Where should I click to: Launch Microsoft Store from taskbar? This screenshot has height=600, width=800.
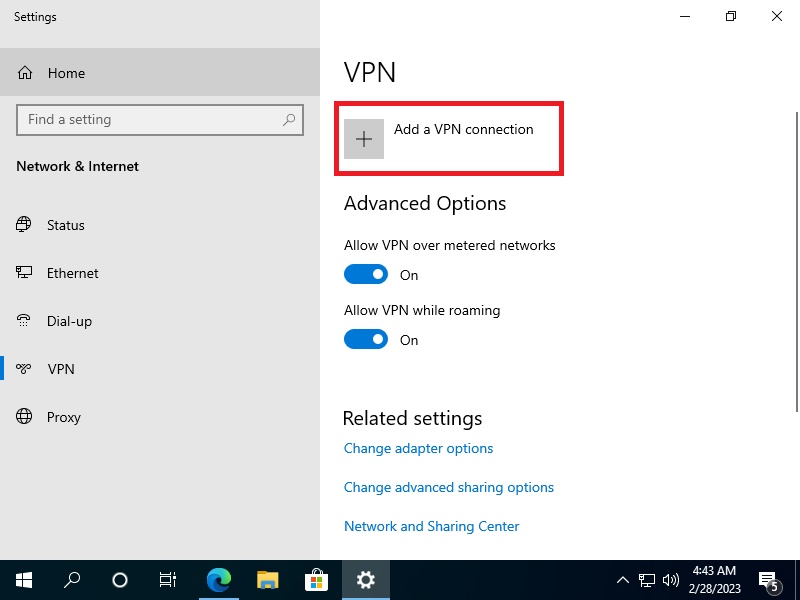(316, 580)
